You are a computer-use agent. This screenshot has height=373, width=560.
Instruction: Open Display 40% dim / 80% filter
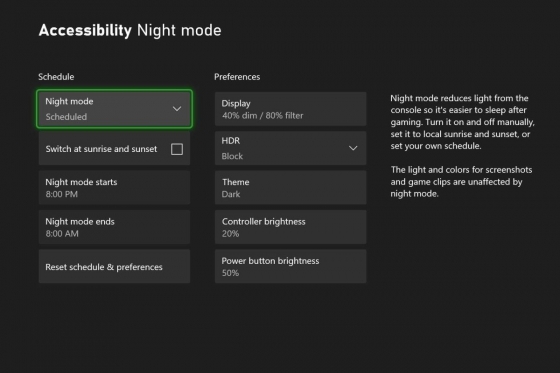[x=290, y=109]
